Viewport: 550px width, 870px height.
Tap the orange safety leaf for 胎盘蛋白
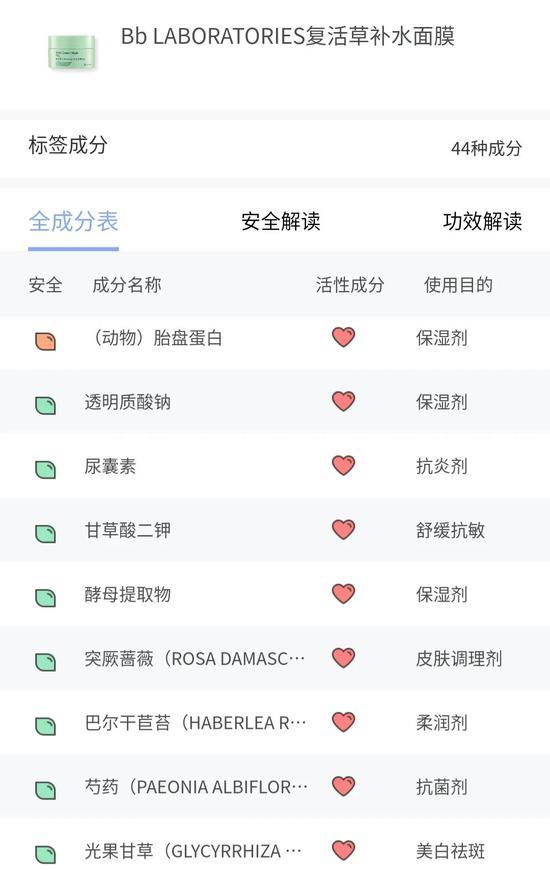[x=45, y=341]
